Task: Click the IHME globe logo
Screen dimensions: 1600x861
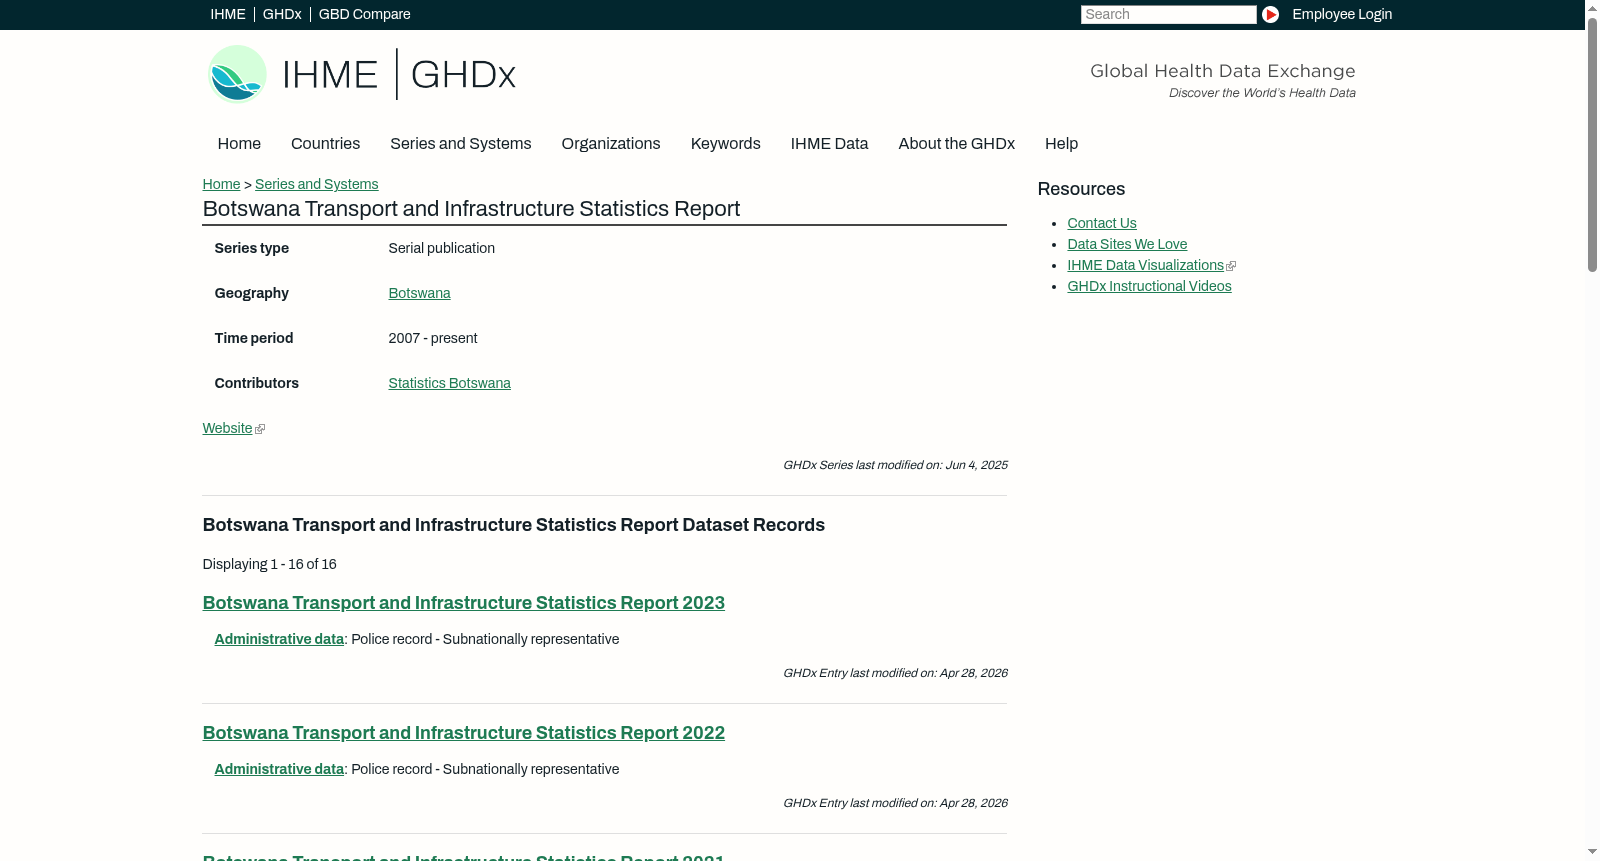Action: coord(237,74)
